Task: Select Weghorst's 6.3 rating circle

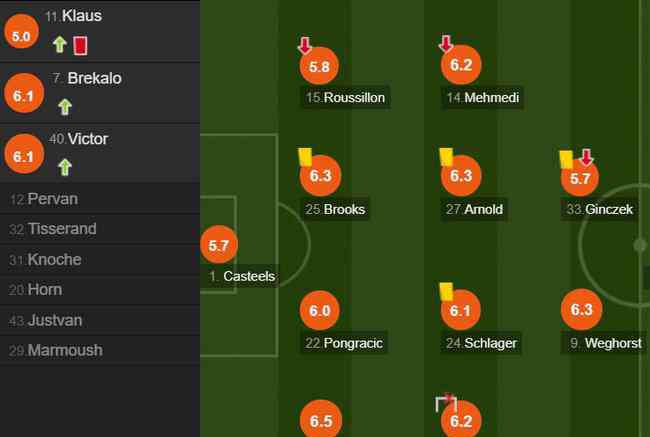Action: click(x=581, y=309)
